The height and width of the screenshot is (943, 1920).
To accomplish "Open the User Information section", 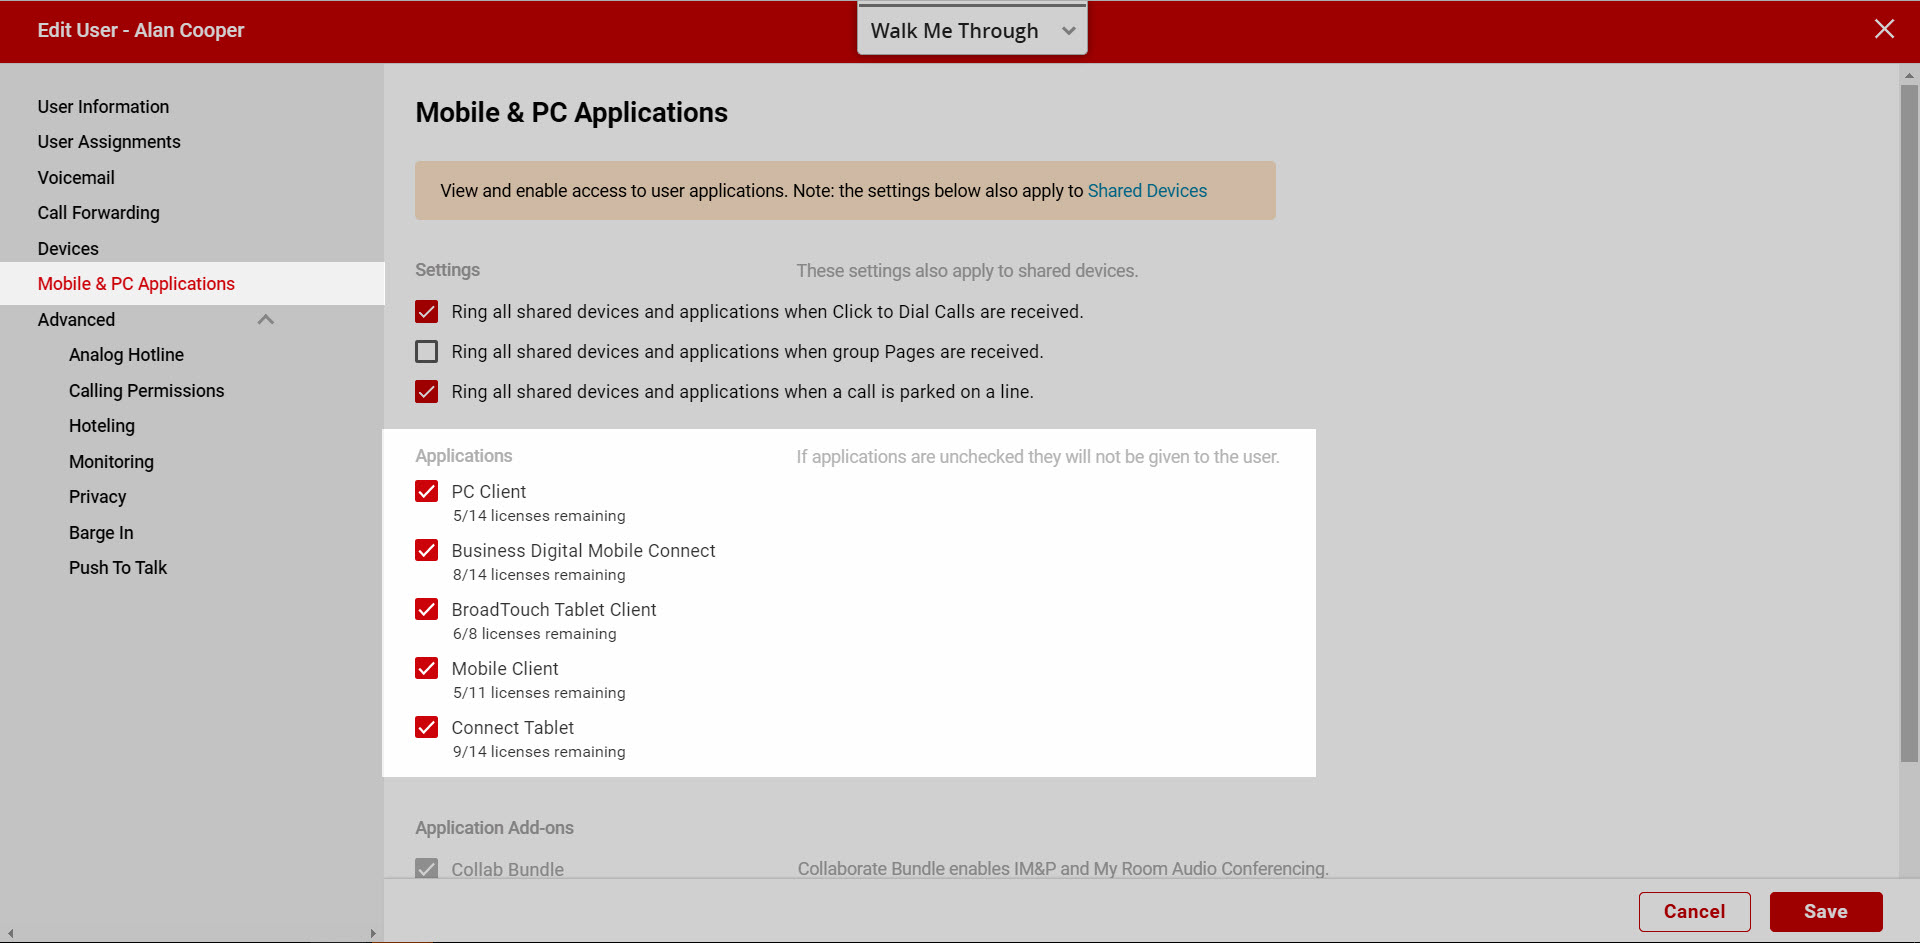I will pyautogui.click(x=103, y=107).
